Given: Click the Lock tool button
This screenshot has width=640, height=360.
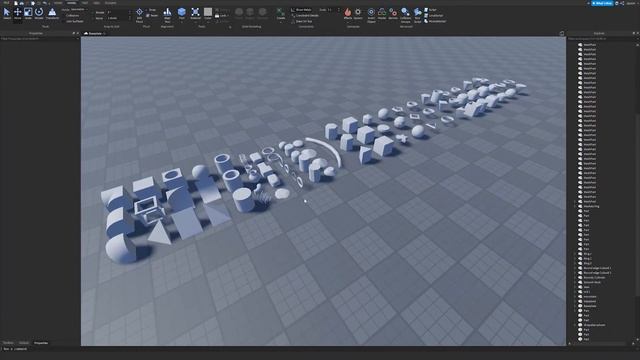Looking at the screenshot, I should [222, 16].
